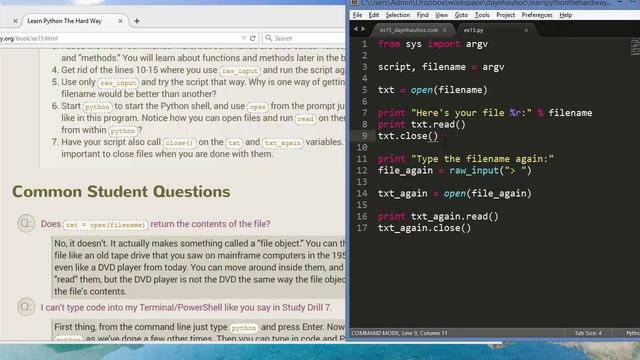
Task: Click line number 9 in the gutter
Action: [x=364, y=136]
